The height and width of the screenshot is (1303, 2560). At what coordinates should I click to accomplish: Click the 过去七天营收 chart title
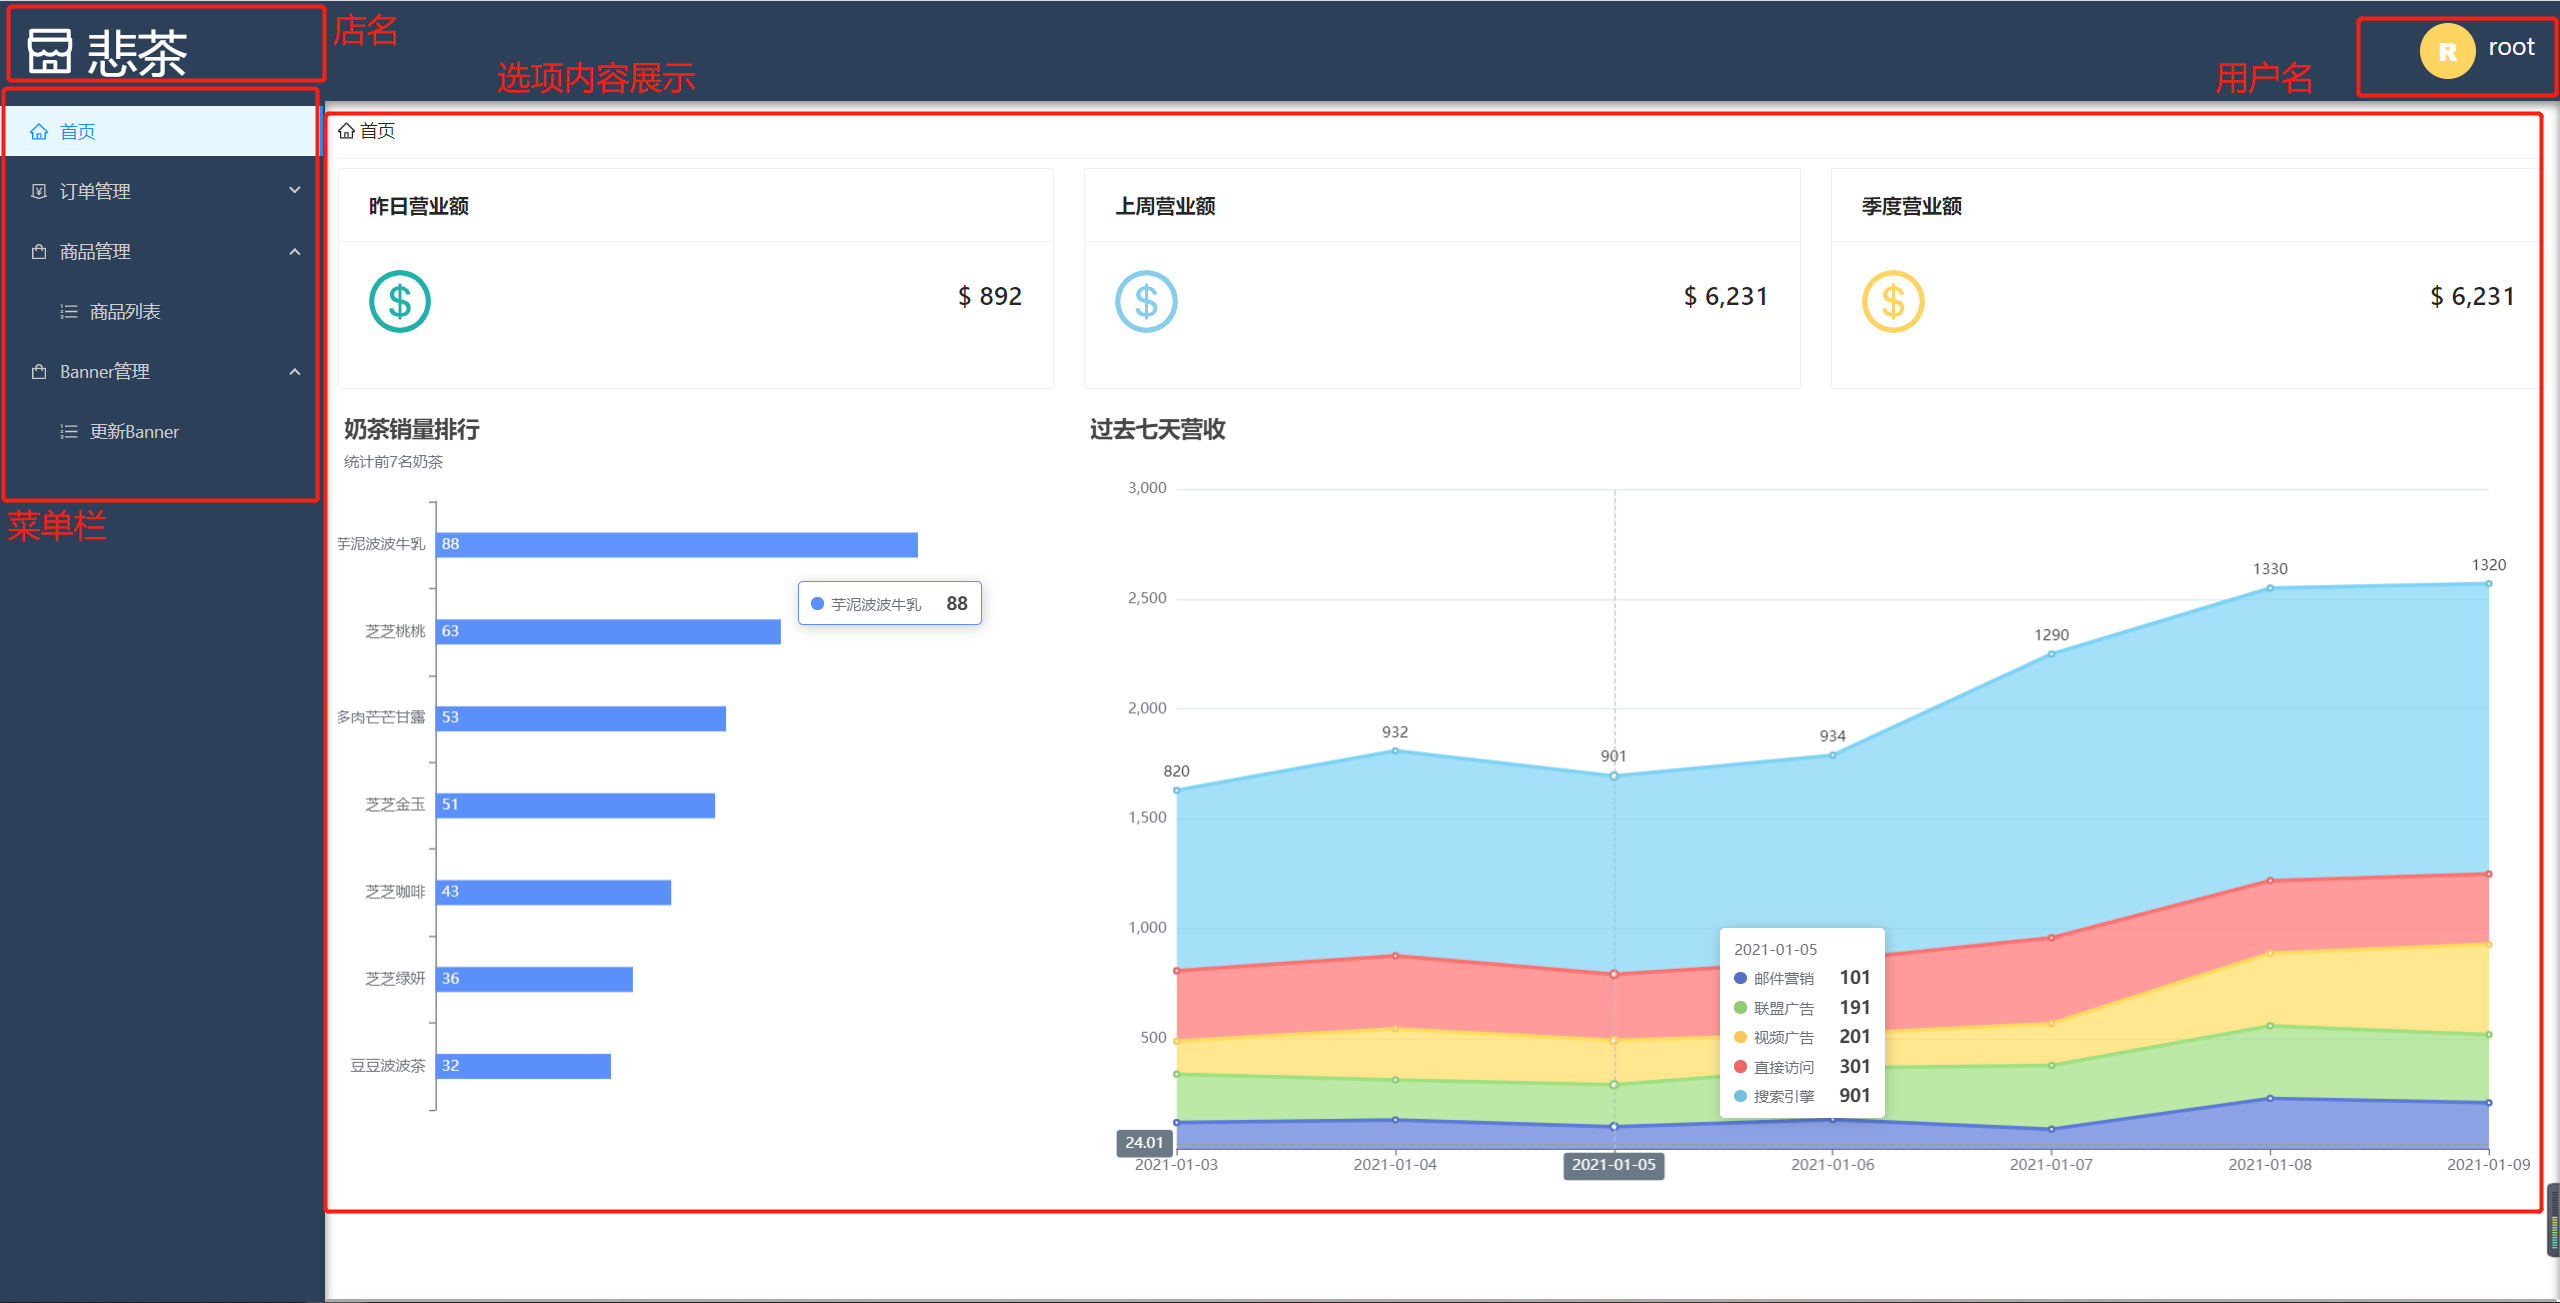click(x=1158, y=430)
